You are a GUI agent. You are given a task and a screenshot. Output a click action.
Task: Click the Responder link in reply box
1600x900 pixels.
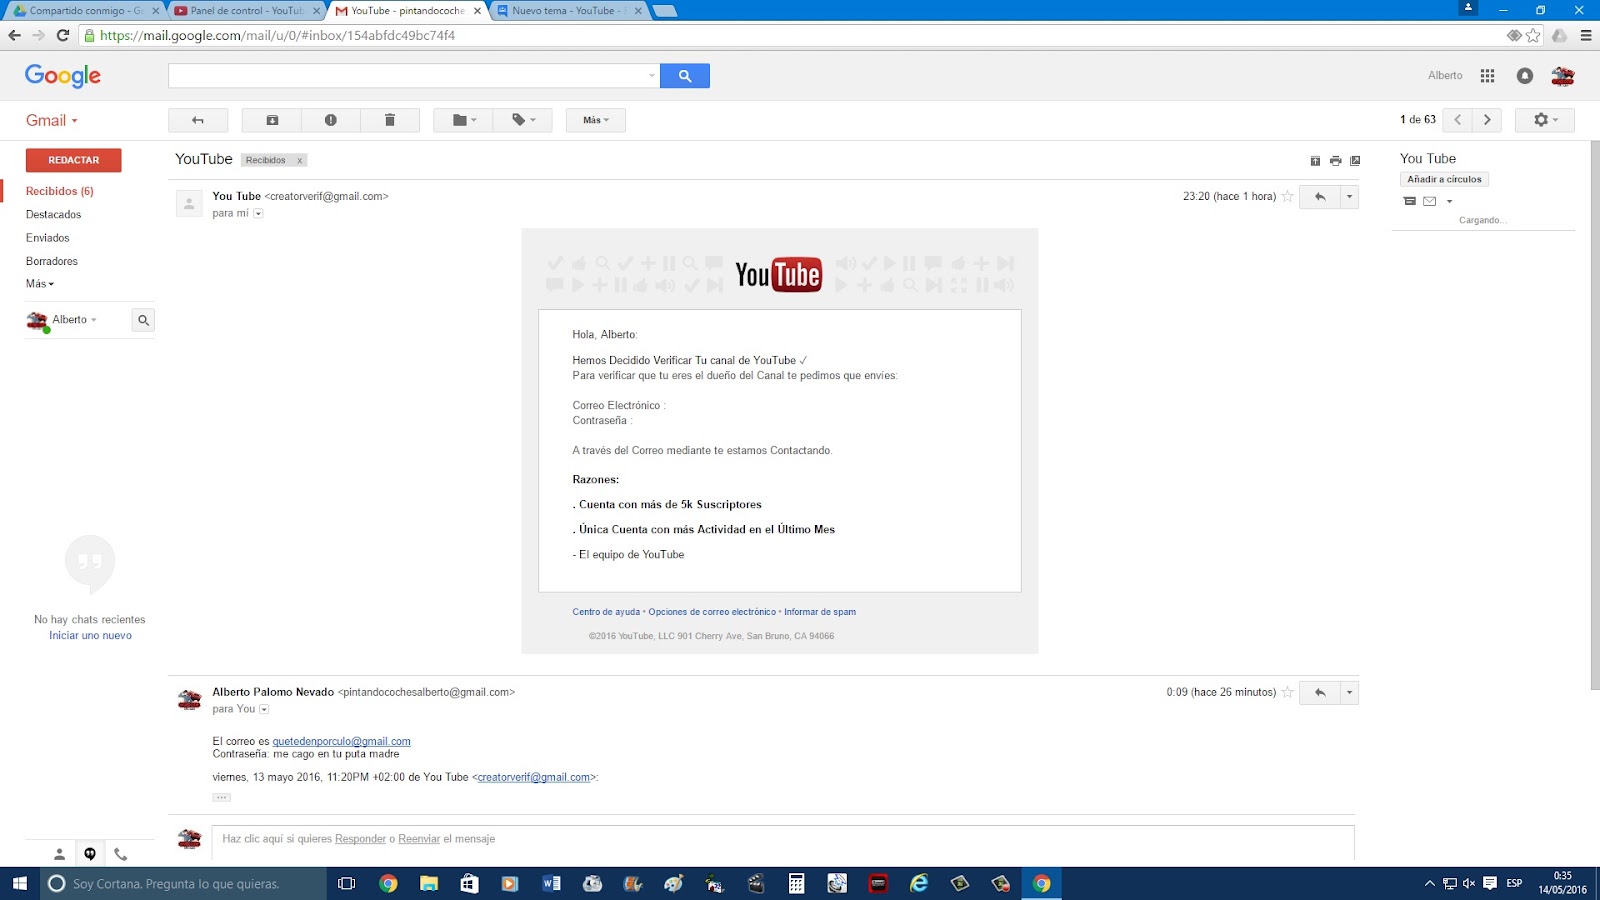361,839
